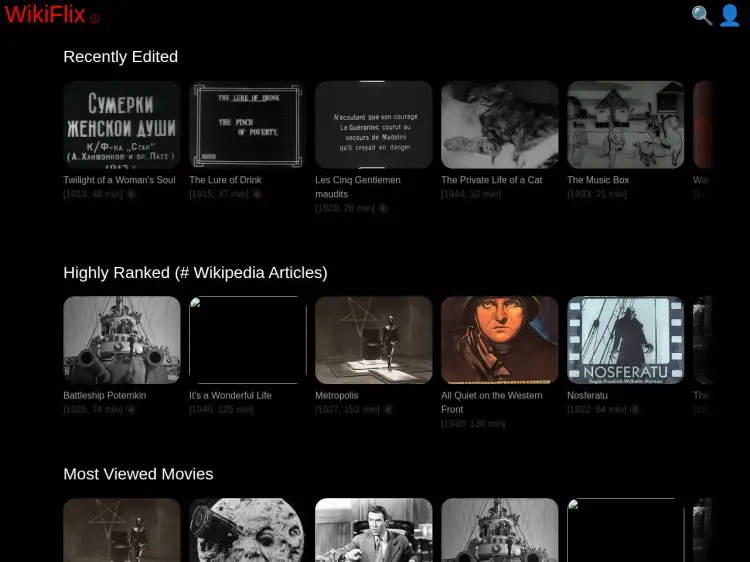Click the Most Viewed Movies heading
This screenshot has height=562, width=750.
pos(138,474)
